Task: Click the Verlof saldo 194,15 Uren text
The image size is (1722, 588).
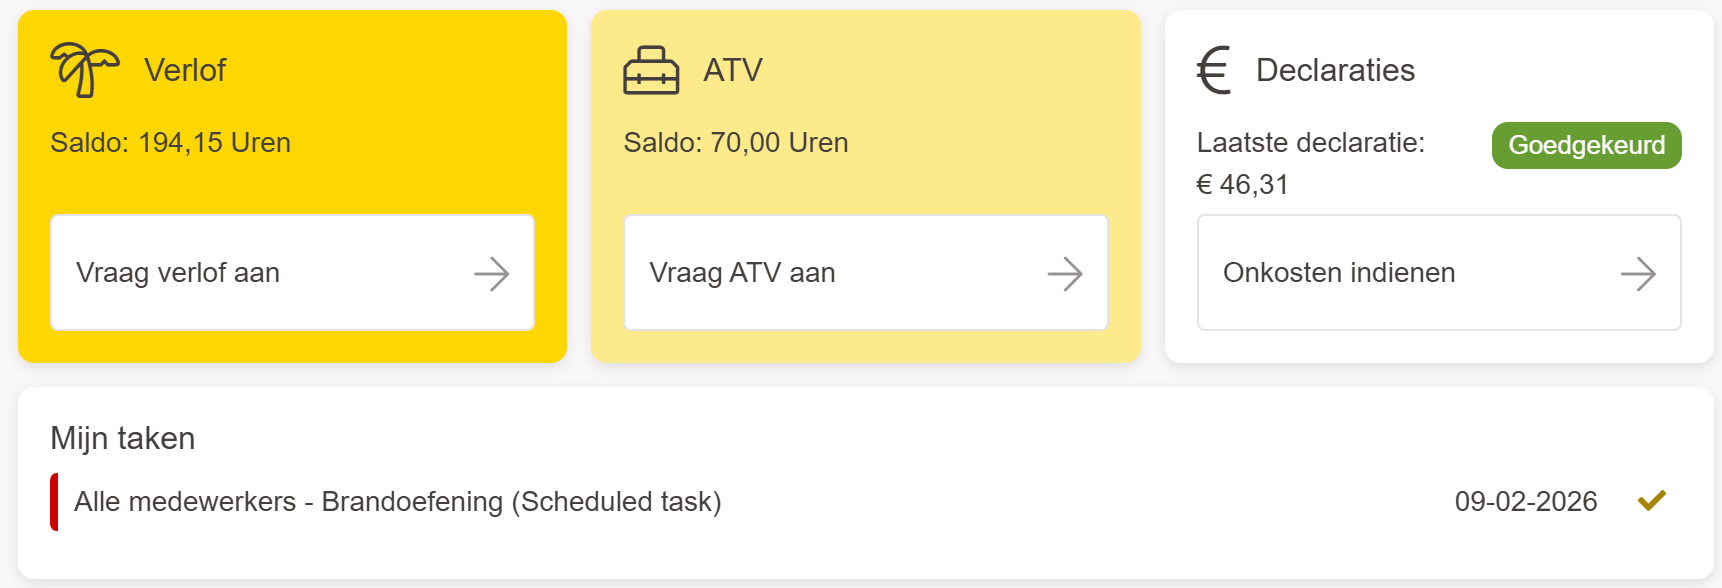Action: tap(170, 143)
